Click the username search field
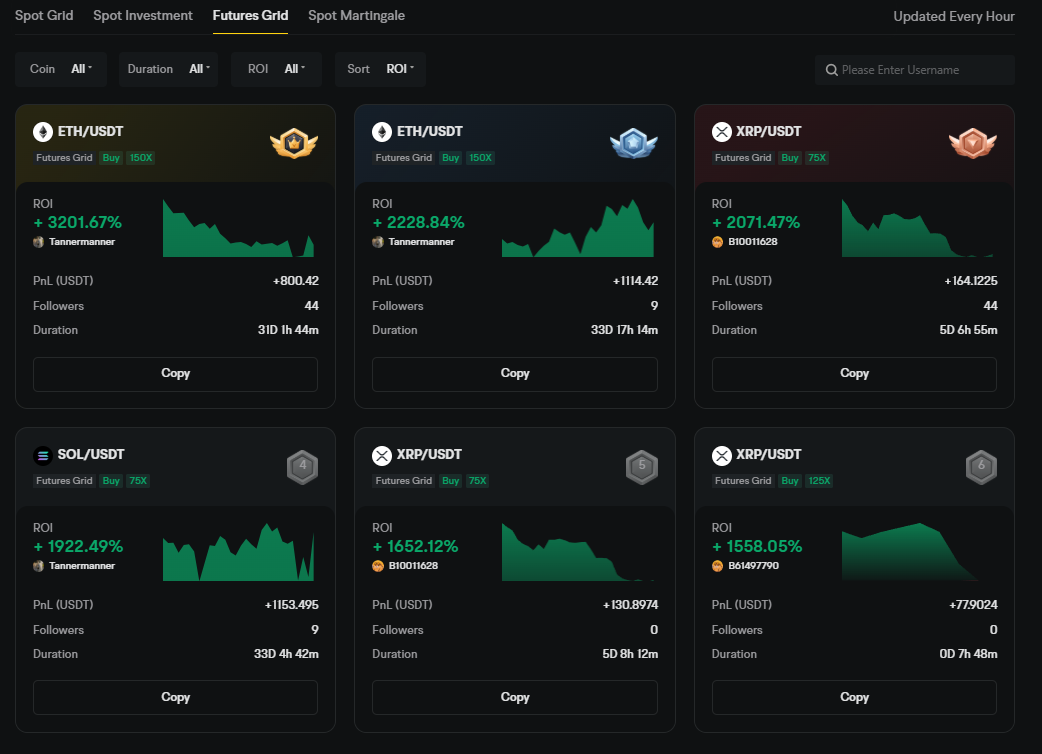This screenshot has width=1042, height=754. (x=922, y=70)
